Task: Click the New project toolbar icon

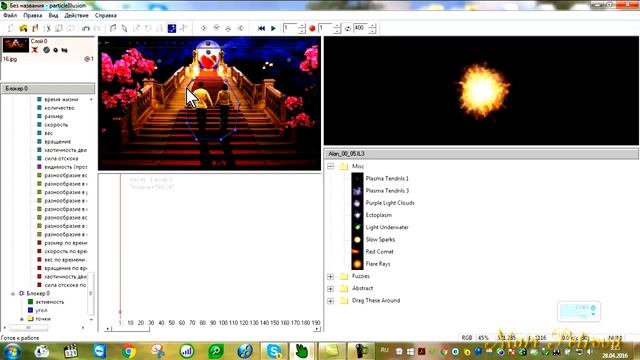Action: (11, 28)
